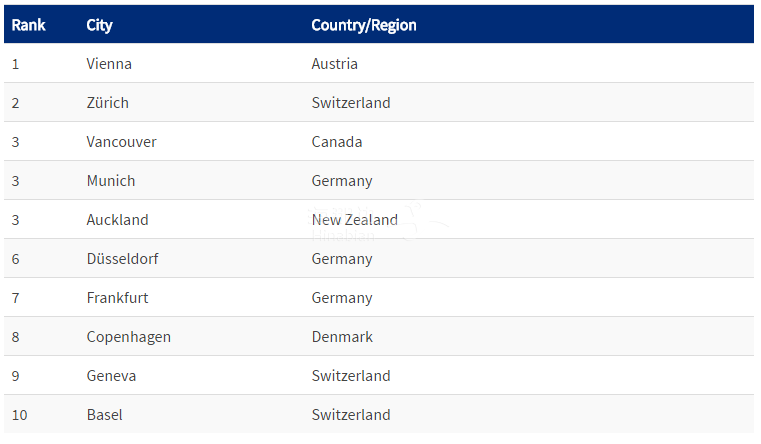Image resolution: width=761 pixels, height=444 pixels.
Task: Select the Canada country cell
Action: click(x=337, y=142)
